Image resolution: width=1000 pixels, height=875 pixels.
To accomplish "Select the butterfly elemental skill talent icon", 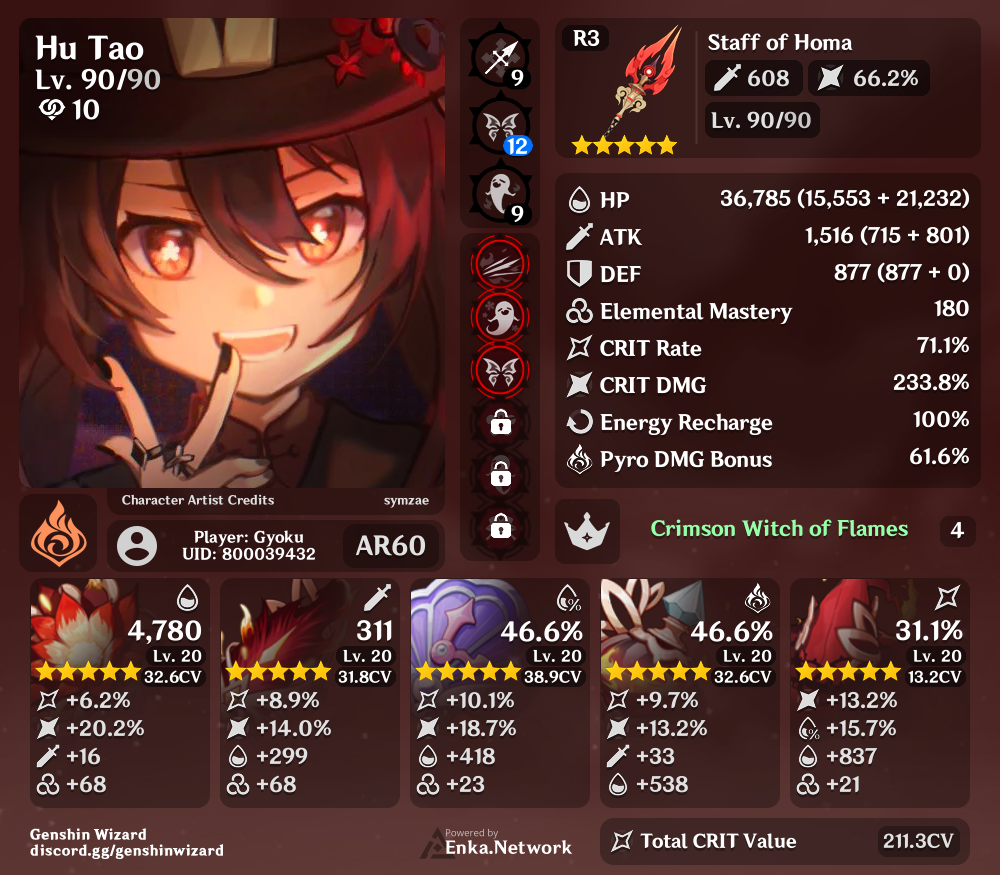I will (x=500, y=126).
